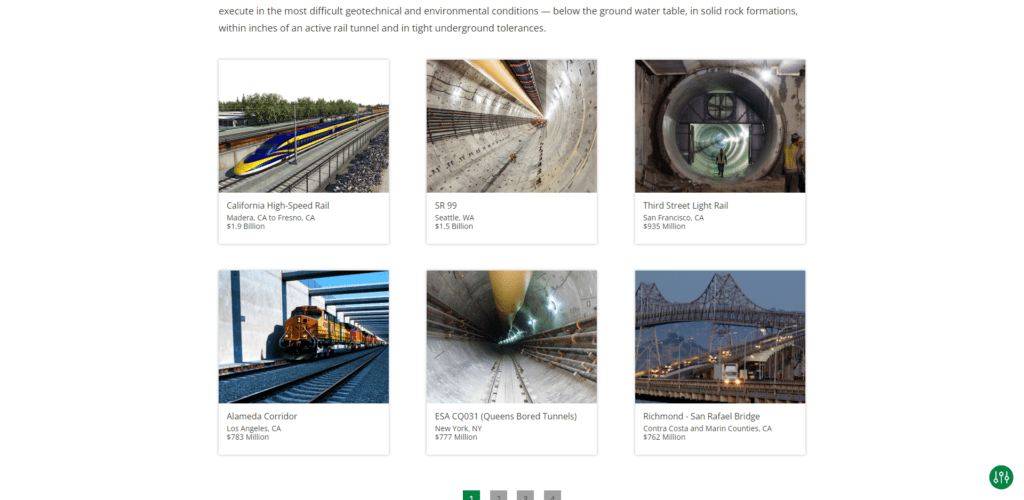View the Richmond - San Rafael Bridge photo

[x=720, y=337]
